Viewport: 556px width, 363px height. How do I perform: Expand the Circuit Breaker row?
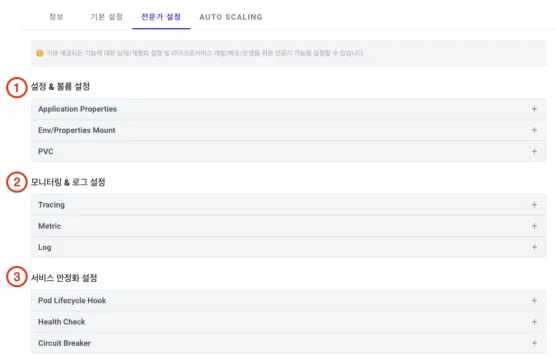tap(288, 343)
